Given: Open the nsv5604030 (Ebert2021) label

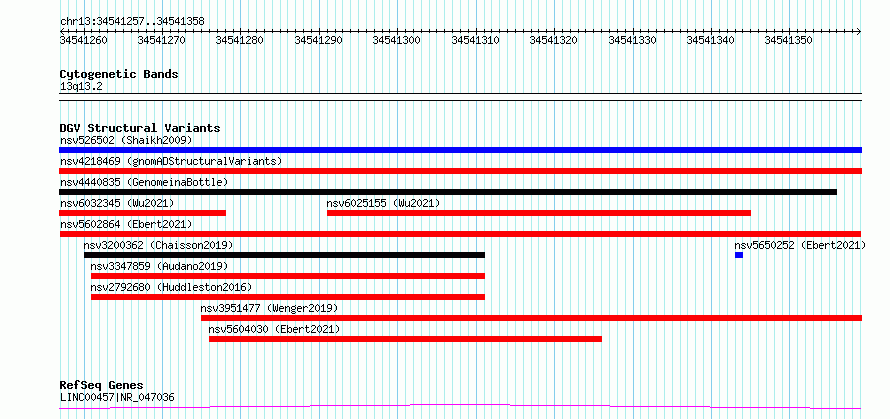Looking at the screenshot, I should click(x=275, y=329).
